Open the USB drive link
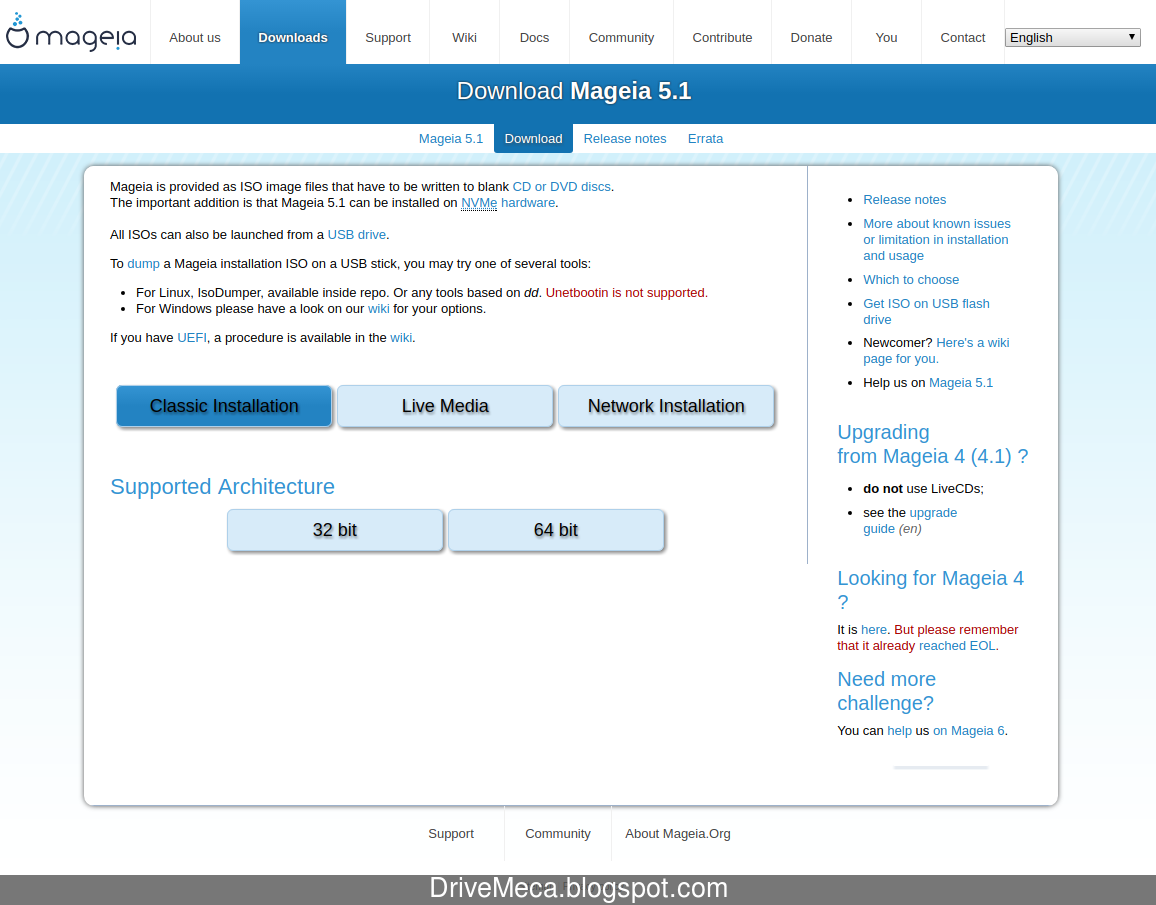This screenshot has width=1156, height=905. pyautogui.click(x=357, y=234)
